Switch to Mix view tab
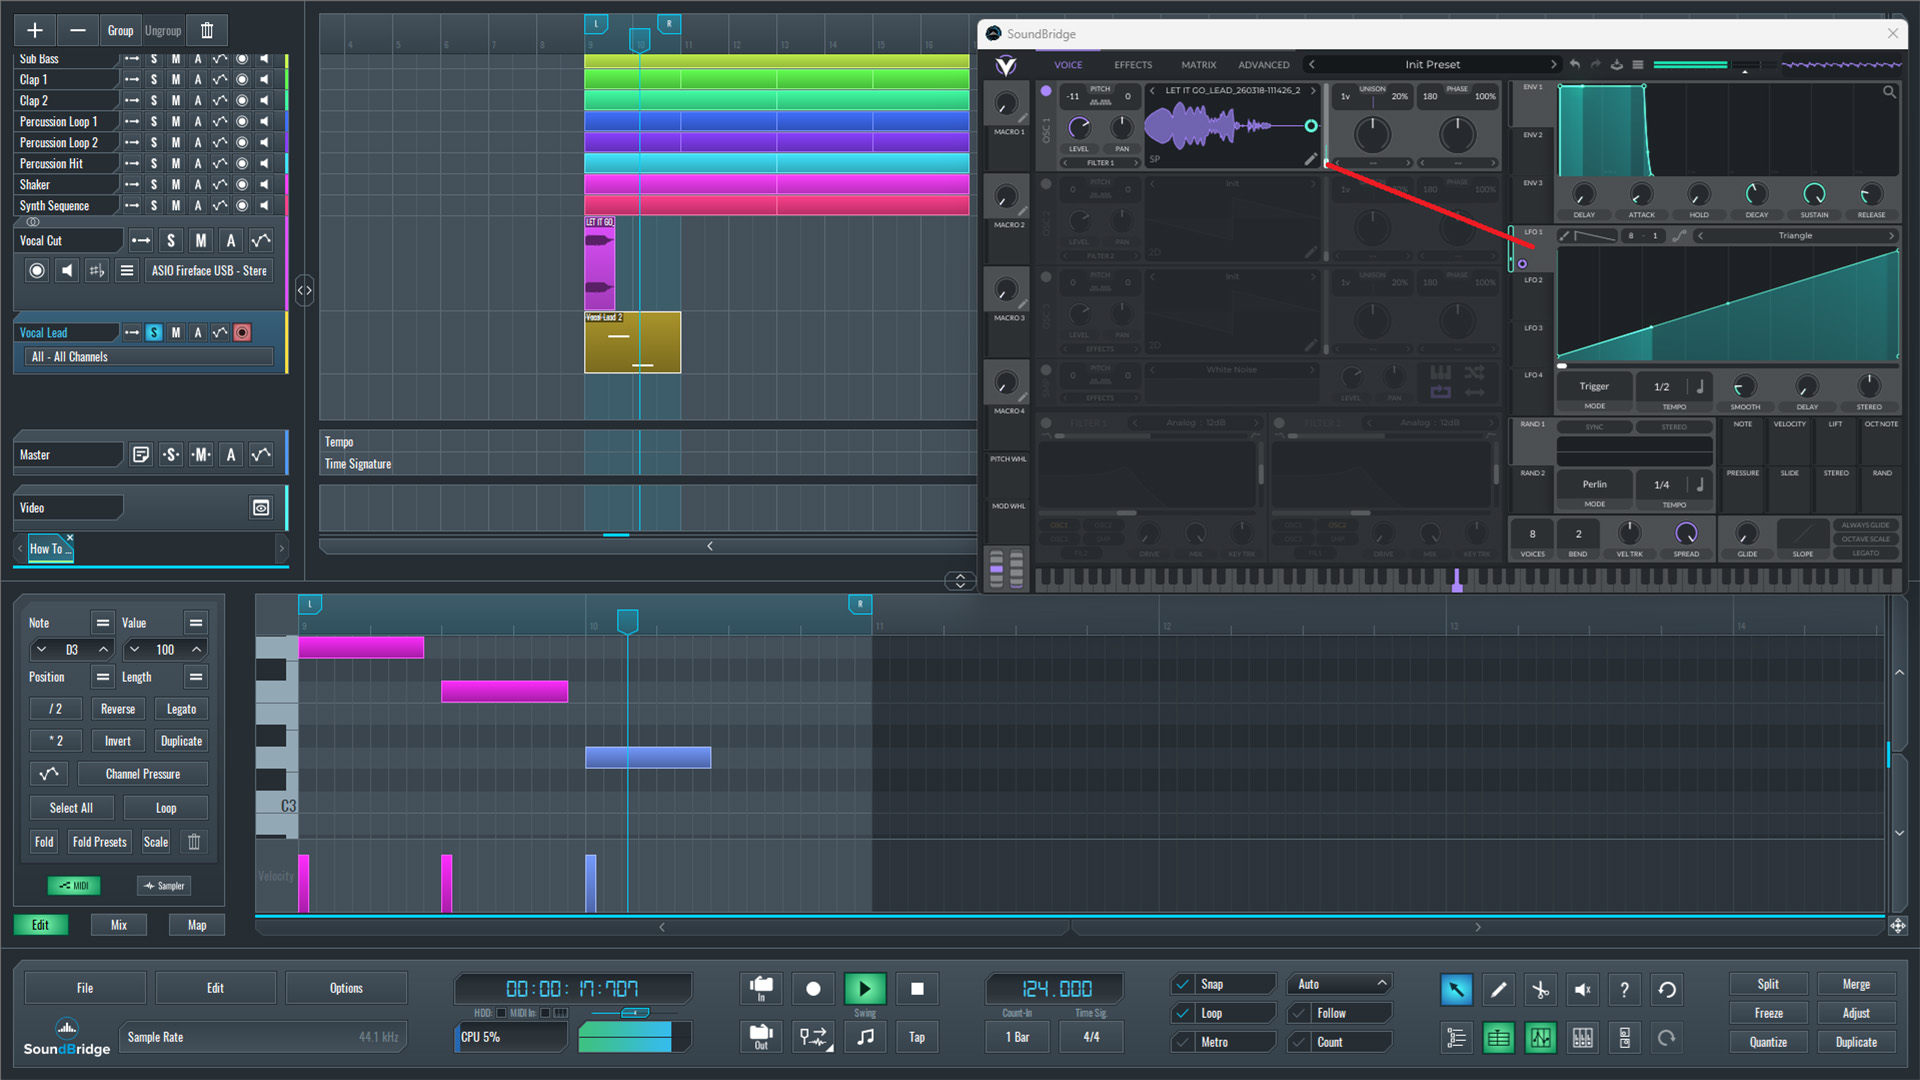 [119, 925]
